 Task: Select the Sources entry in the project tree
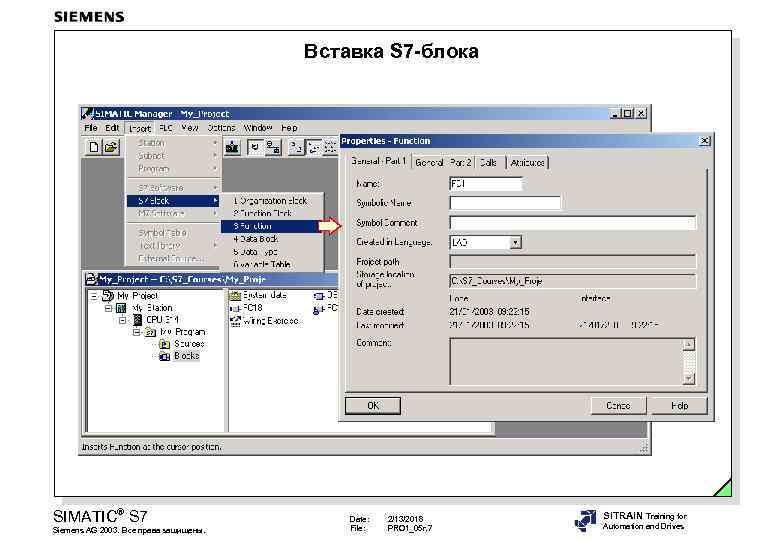[189, 344]
